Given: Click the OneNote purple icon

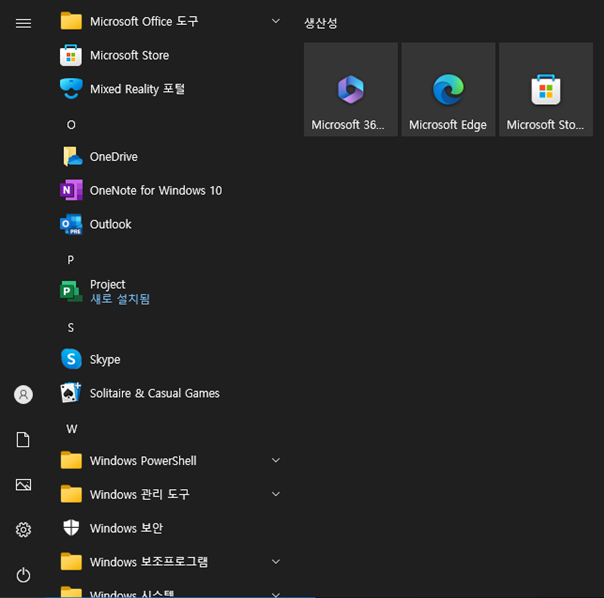Looking at the screenshot, I should (x=71, y=190).
